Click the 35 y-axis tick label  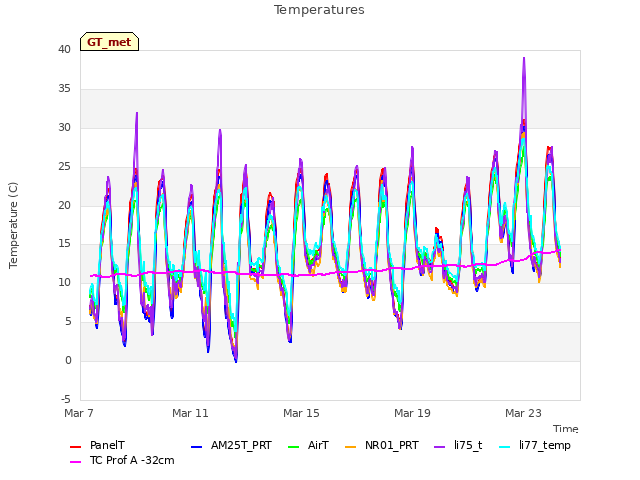[x=64, y=89]
